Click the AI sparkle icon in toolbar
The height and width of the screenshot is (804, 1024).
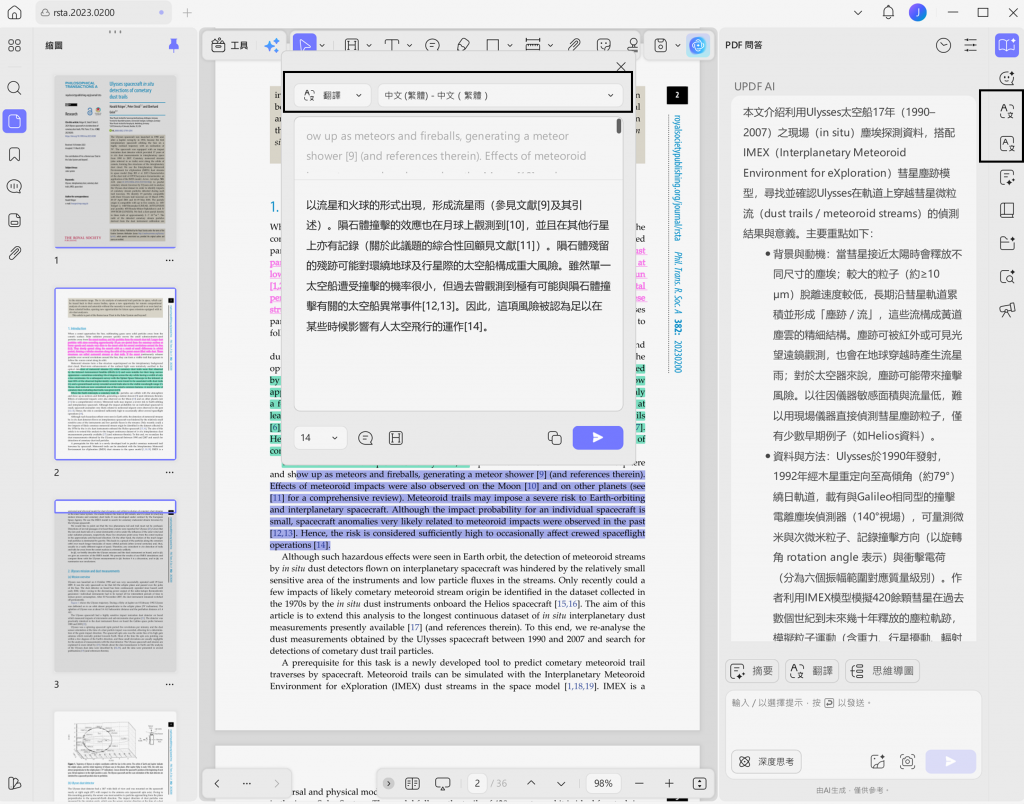[x=272, y=45]
